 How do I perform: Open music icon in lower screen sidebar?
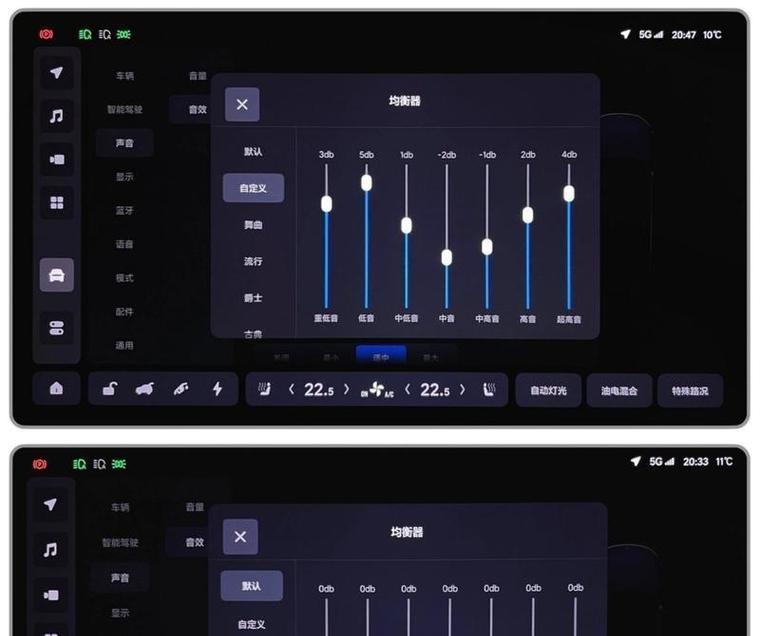[x=50, y=549]
